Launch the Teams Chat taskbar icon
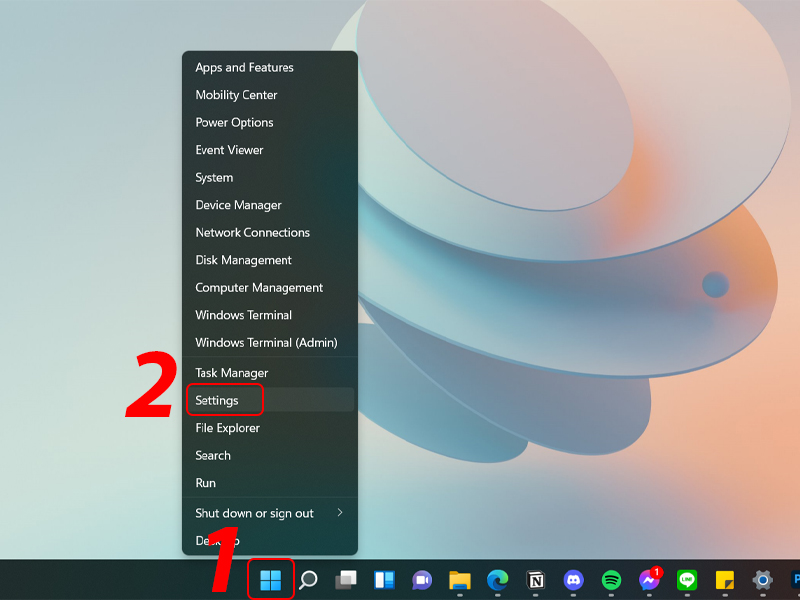 pyautogui.click(x=422, y=580)
